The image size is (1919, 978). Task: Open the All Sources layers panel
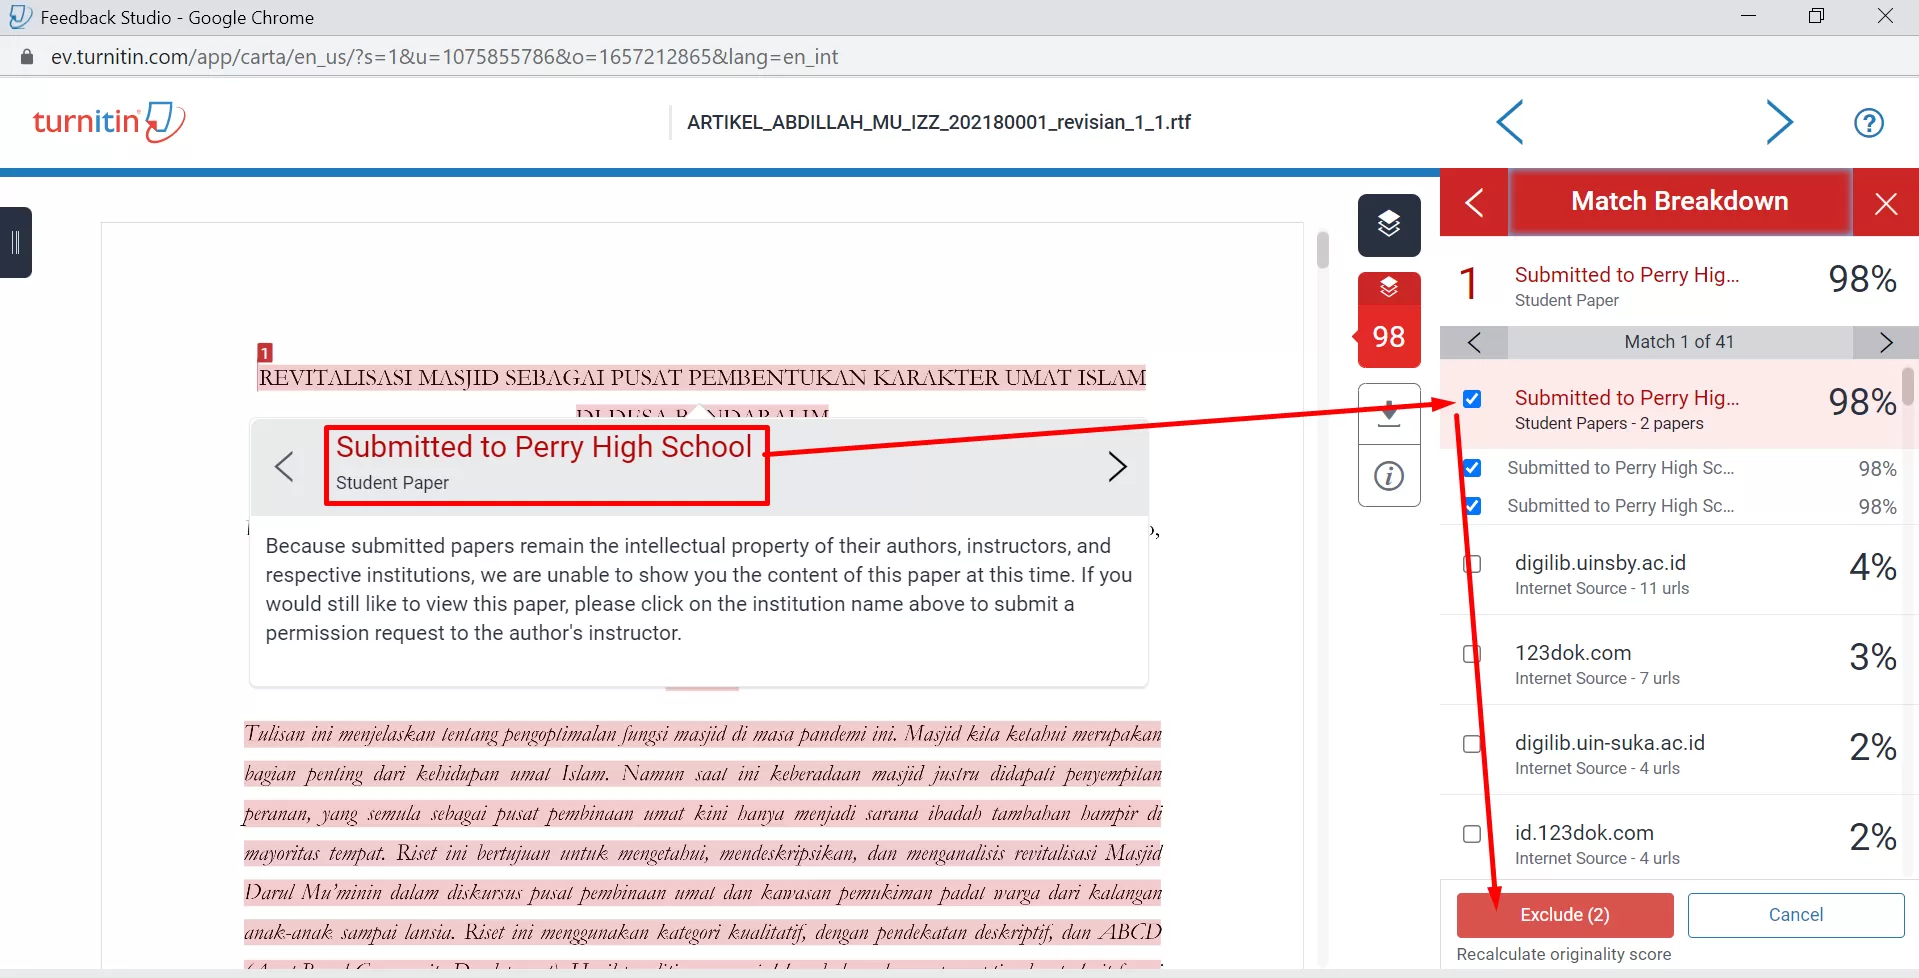tap(1389, 225)
